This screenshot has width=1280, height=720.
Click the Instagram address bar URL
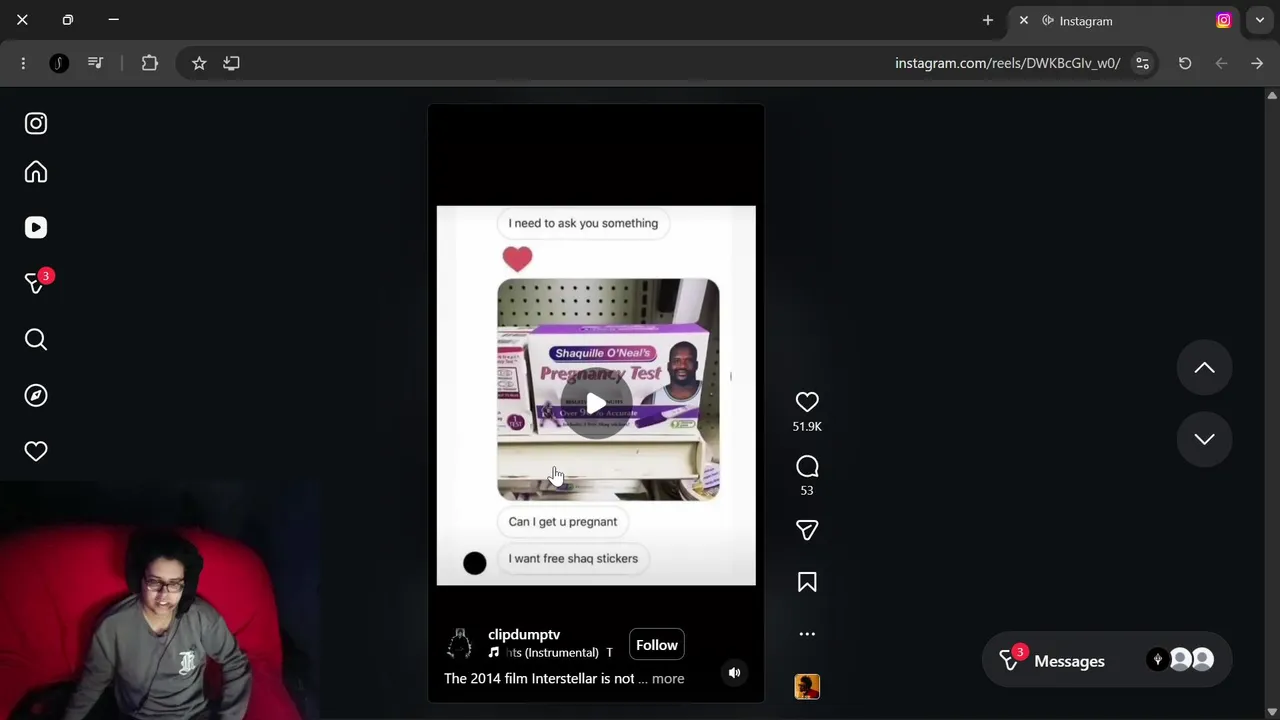tap(1007, 63)
